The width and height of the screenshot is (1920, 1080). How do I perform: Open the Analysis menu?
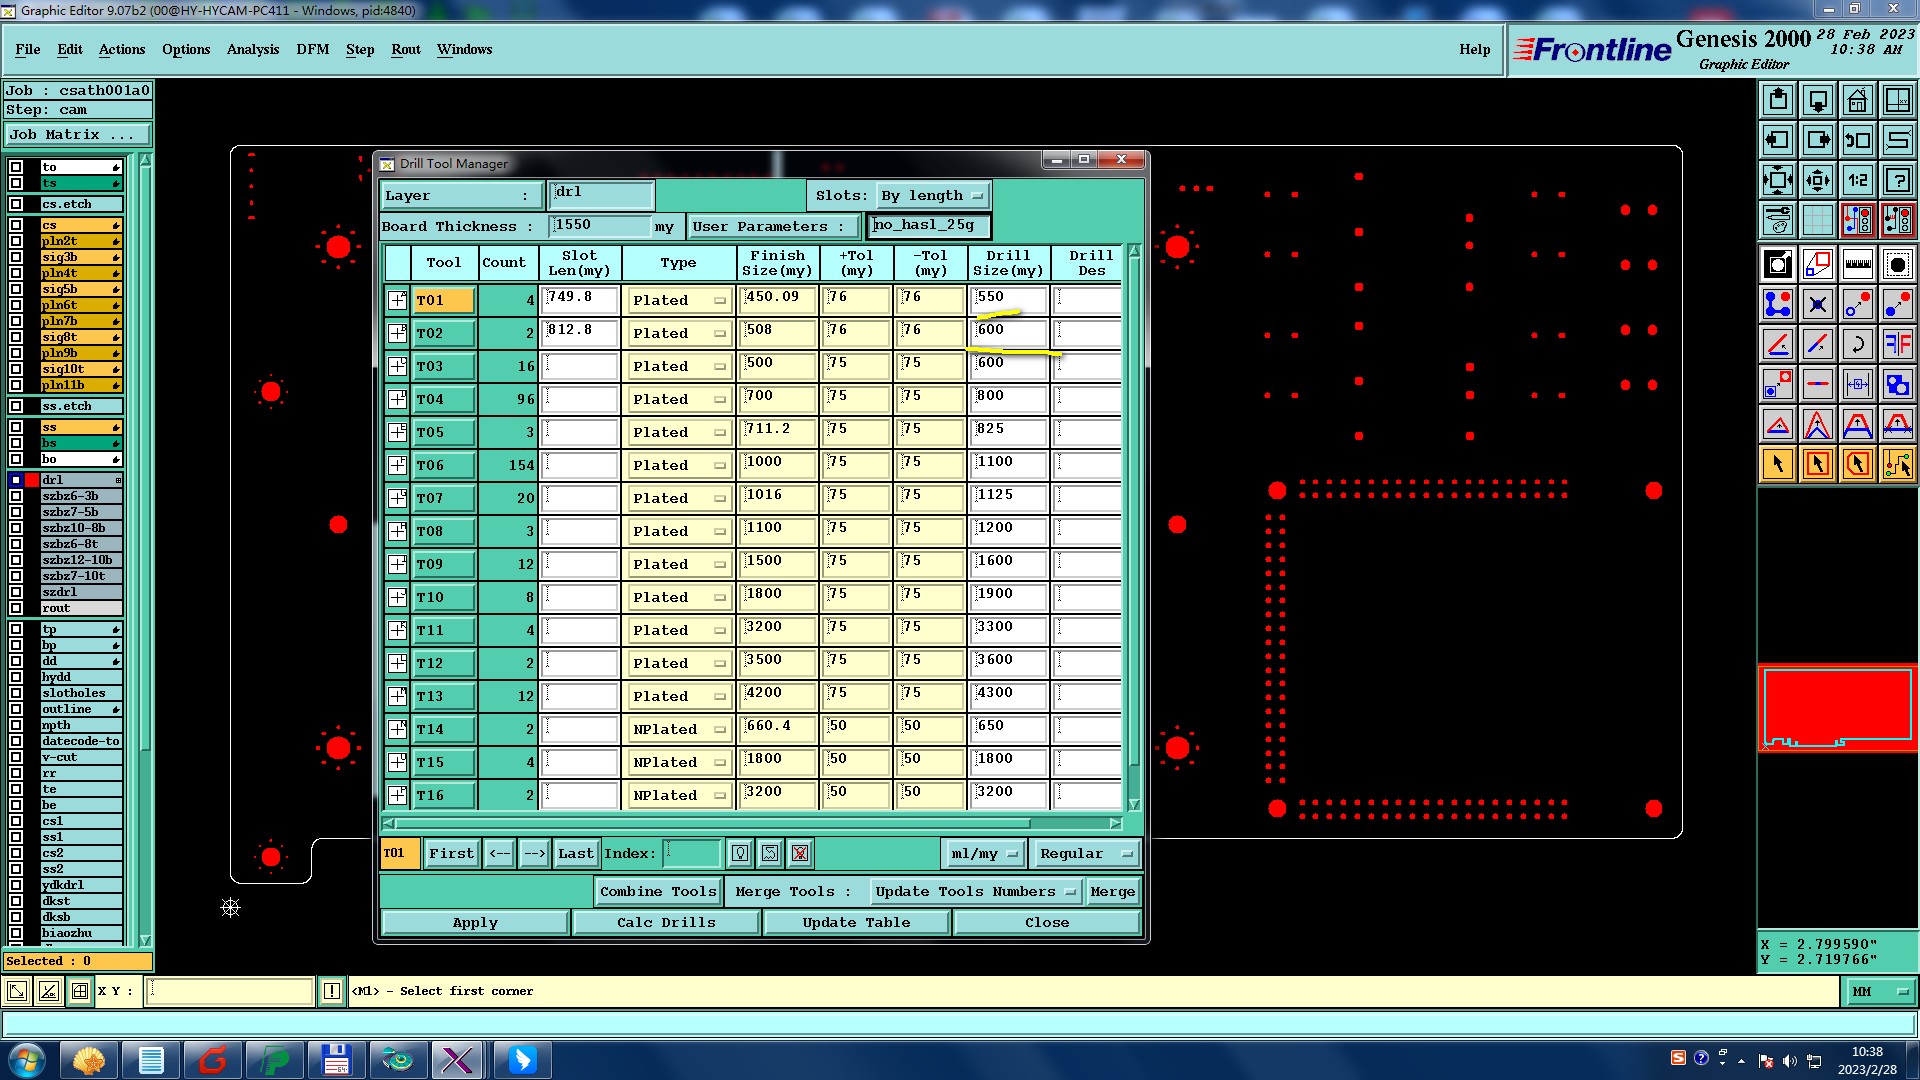(252, 50)
